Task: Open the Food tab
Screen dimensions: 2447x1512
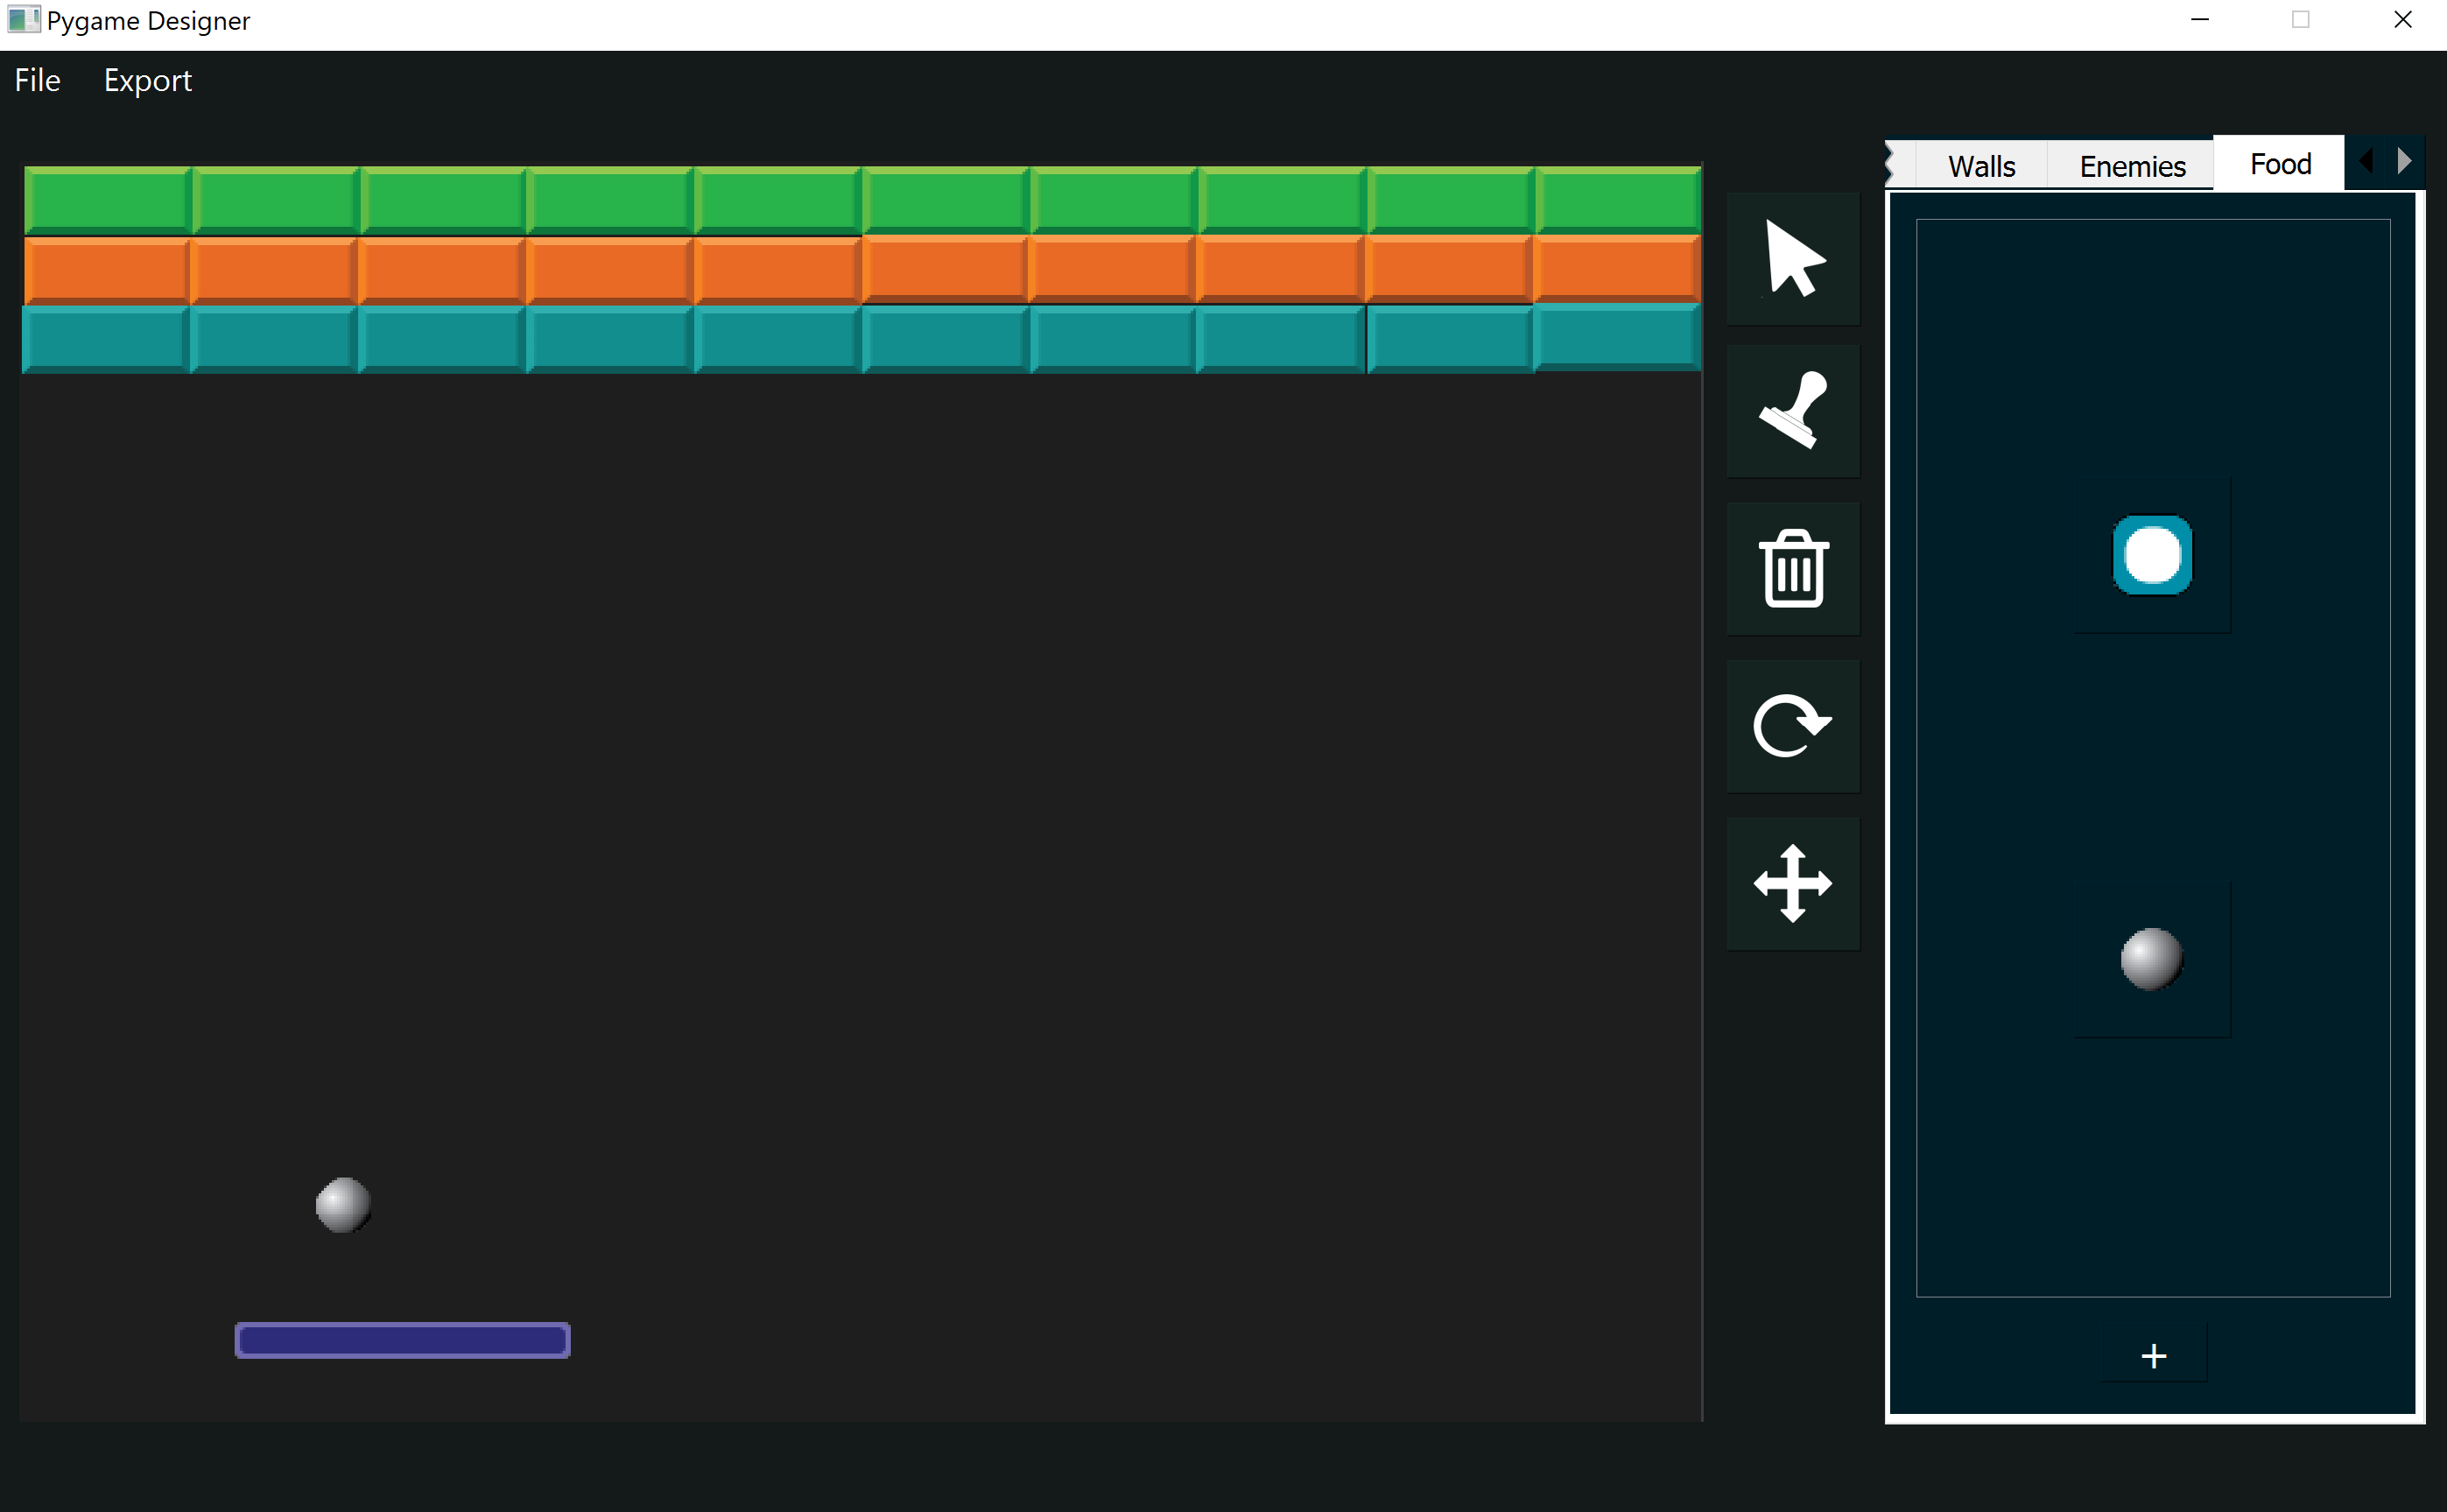Action: [x=2280, y=163]
